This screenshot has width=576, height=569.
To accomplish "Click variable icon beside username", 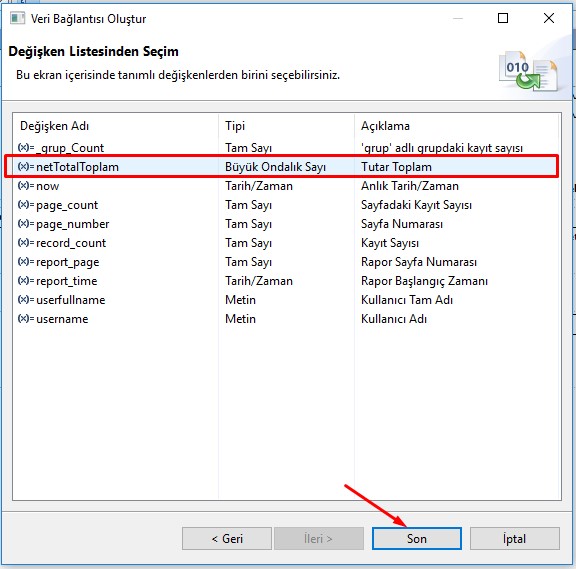I will pyautogui.click(x=26, y=318).
